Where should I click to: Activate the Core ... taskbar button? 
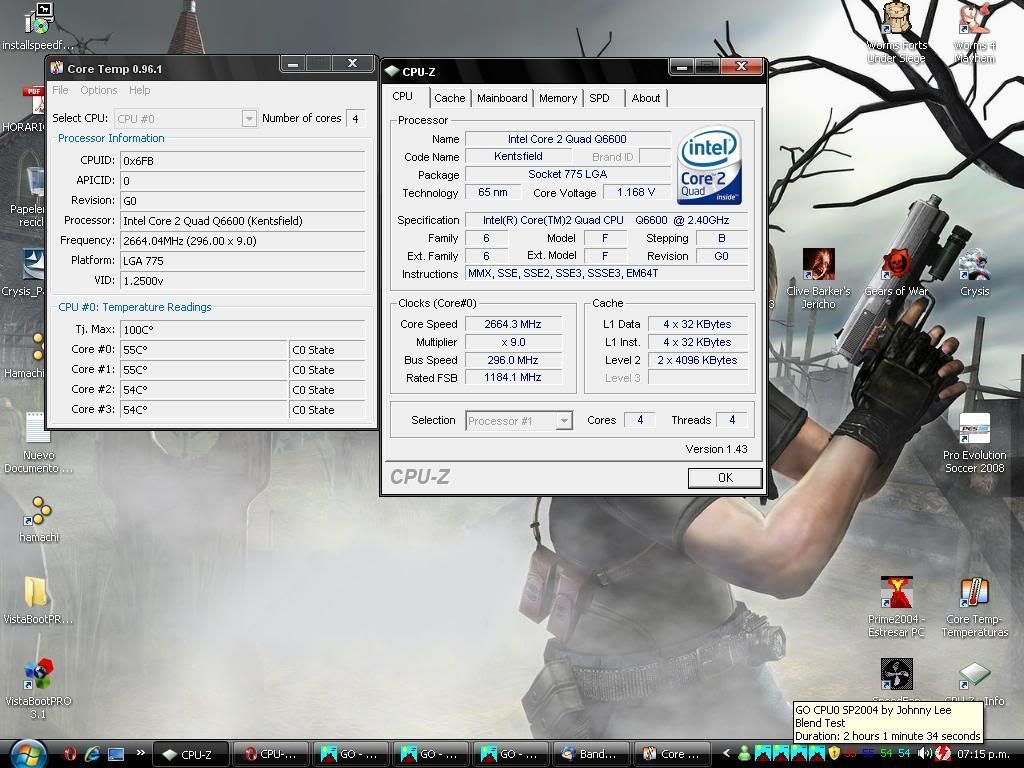click(x=671, y=754)
